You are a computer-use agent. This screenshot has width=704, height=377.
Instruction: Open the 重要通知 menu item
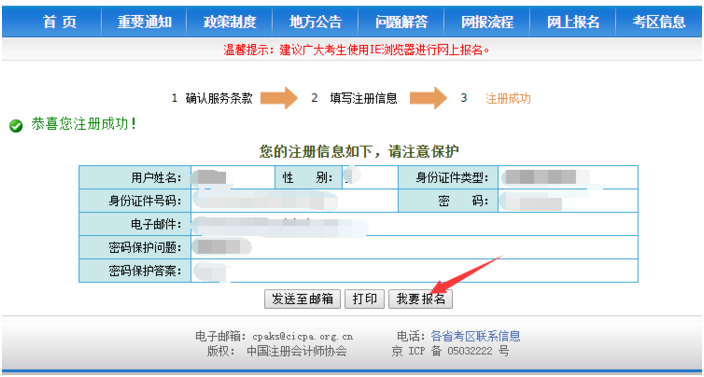click(x=145, y=22)
